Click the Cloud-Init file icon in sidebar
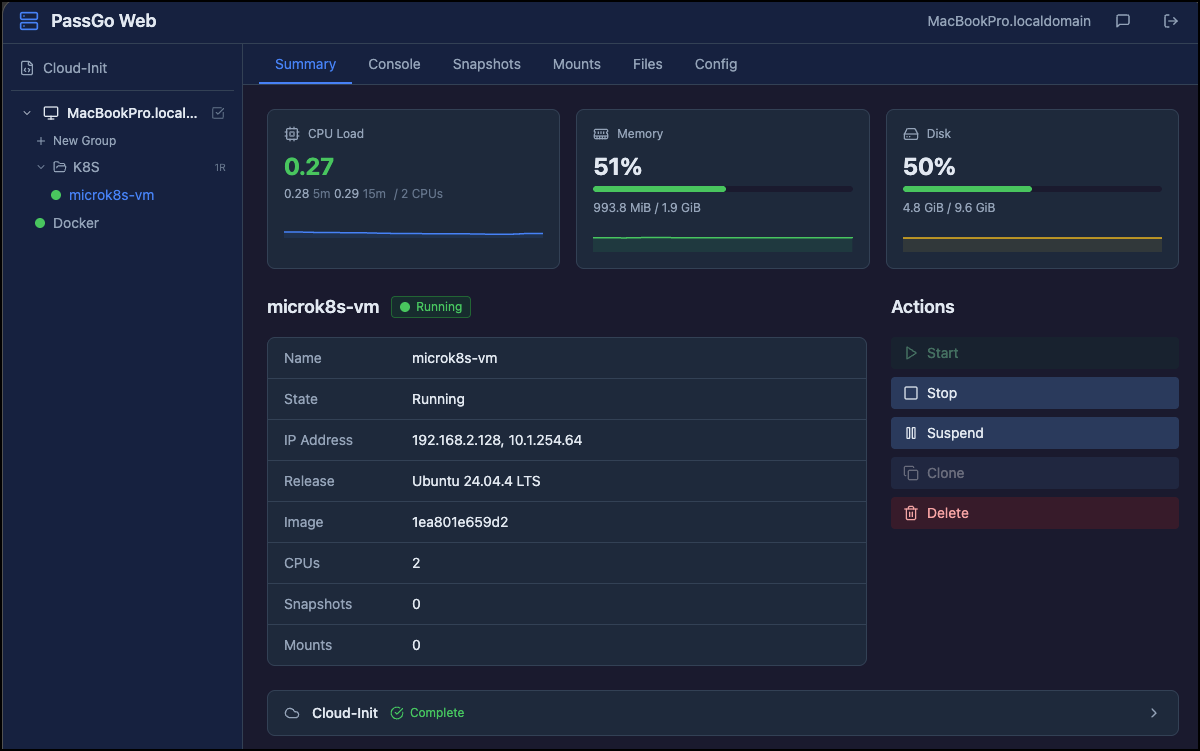The image size is (1200, 751). tap(27, 68)
